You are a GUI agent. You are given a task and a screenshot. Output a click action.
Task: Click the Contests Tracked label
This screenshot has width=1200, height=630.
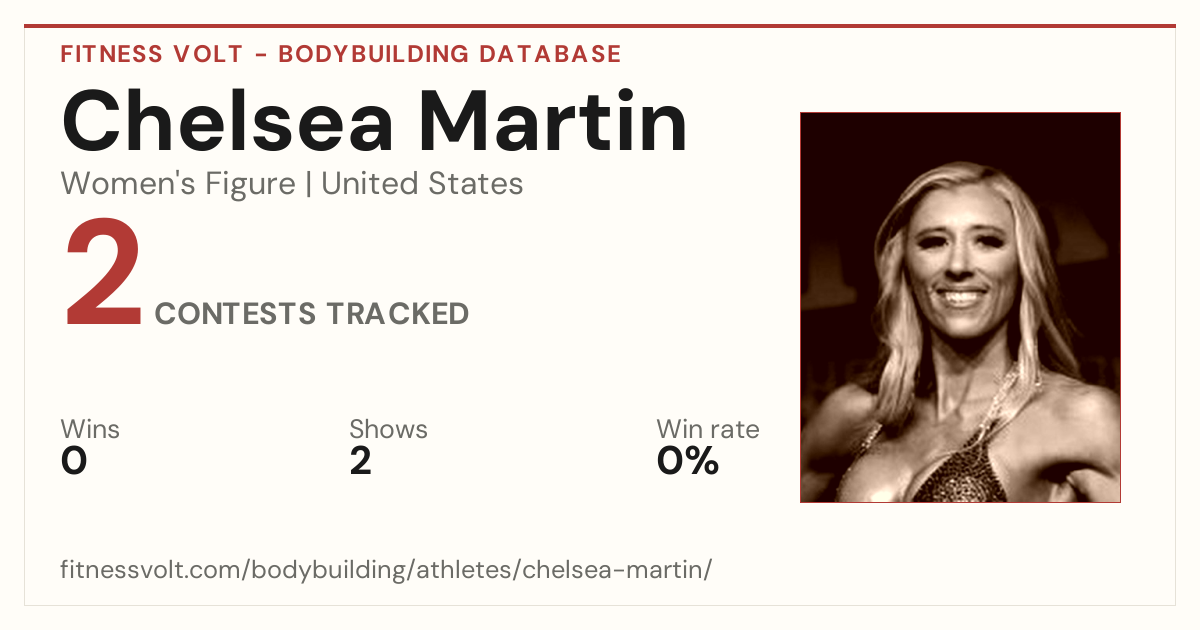pyautogui.click(x=312, y=314)
